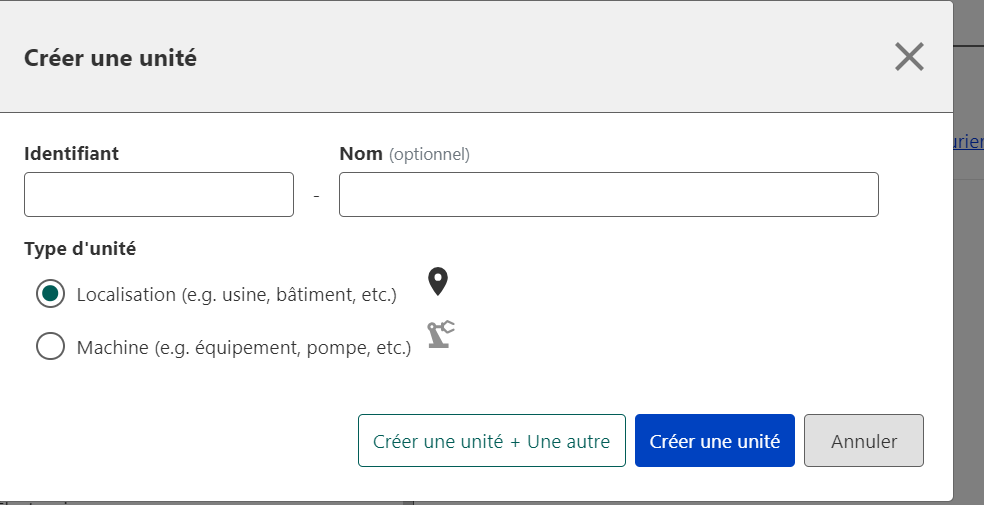Click into the Nom input field
The image size is (984, 505).
(x=608, y=194)
